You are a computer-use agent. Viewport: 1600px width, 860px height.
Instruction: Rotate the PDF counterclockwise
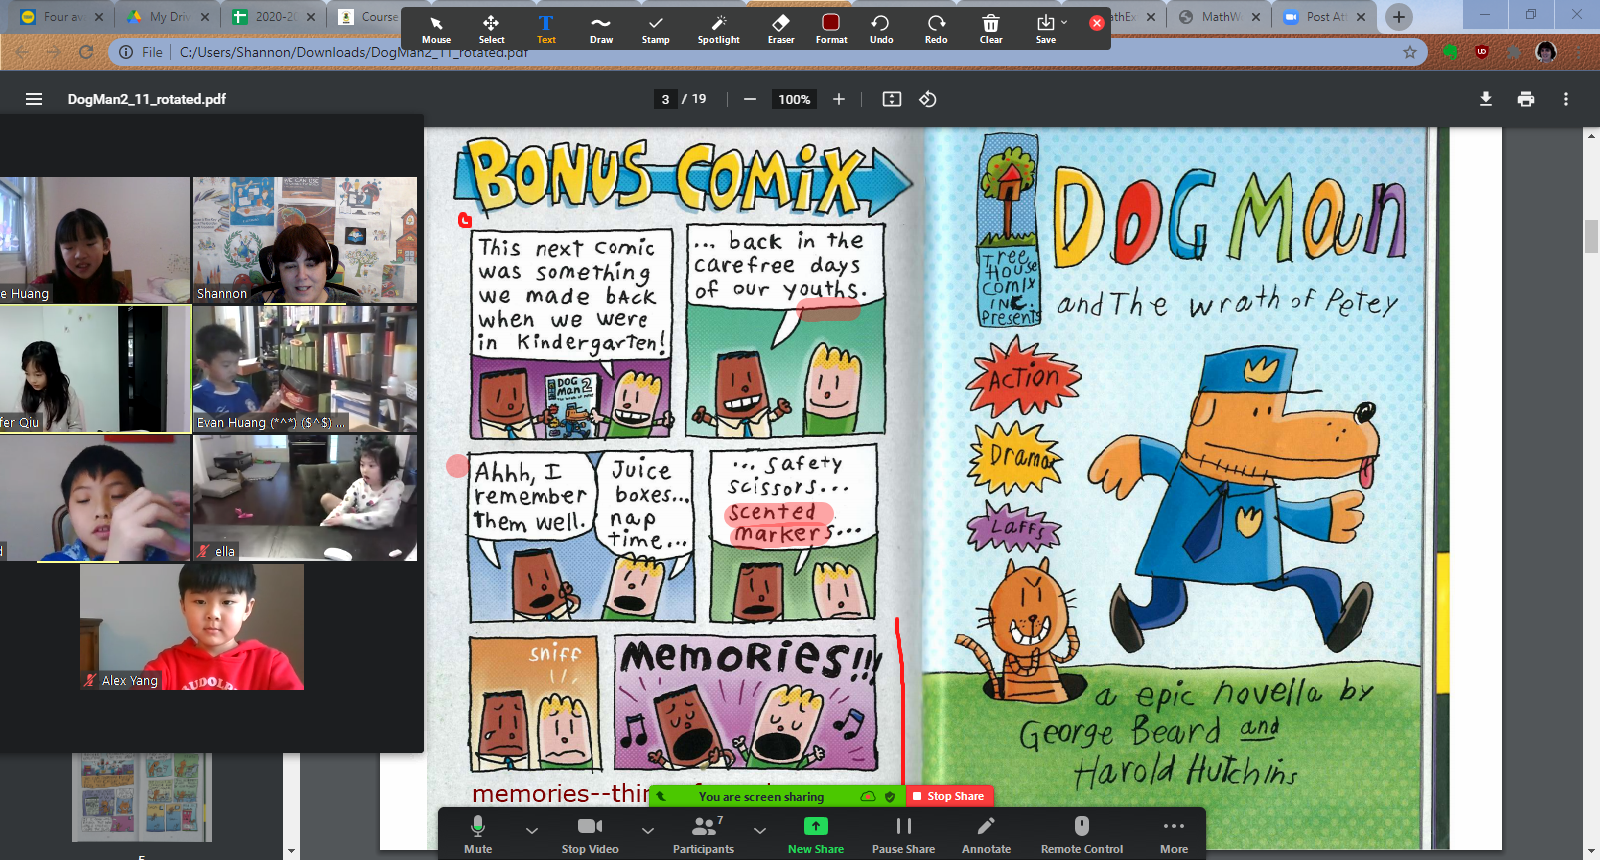pos(928,99)
